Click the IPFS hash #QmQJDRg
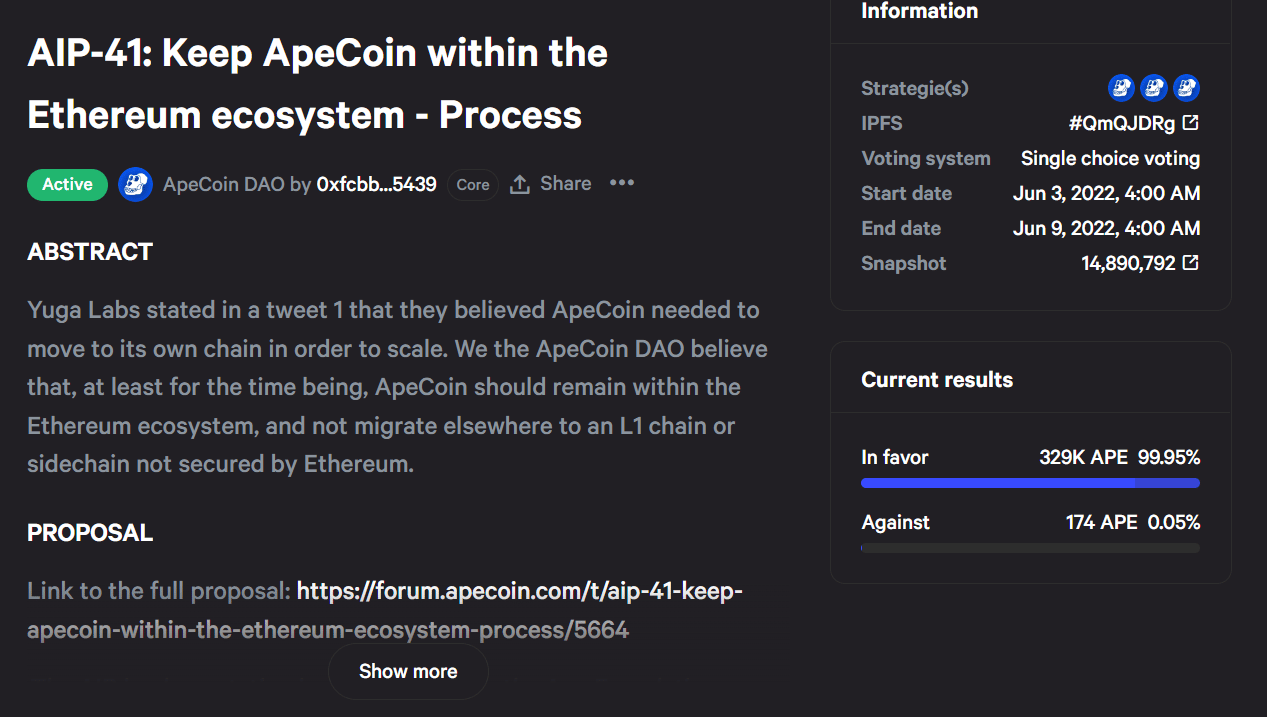1267x717 pixels. tap(1121, 123)
